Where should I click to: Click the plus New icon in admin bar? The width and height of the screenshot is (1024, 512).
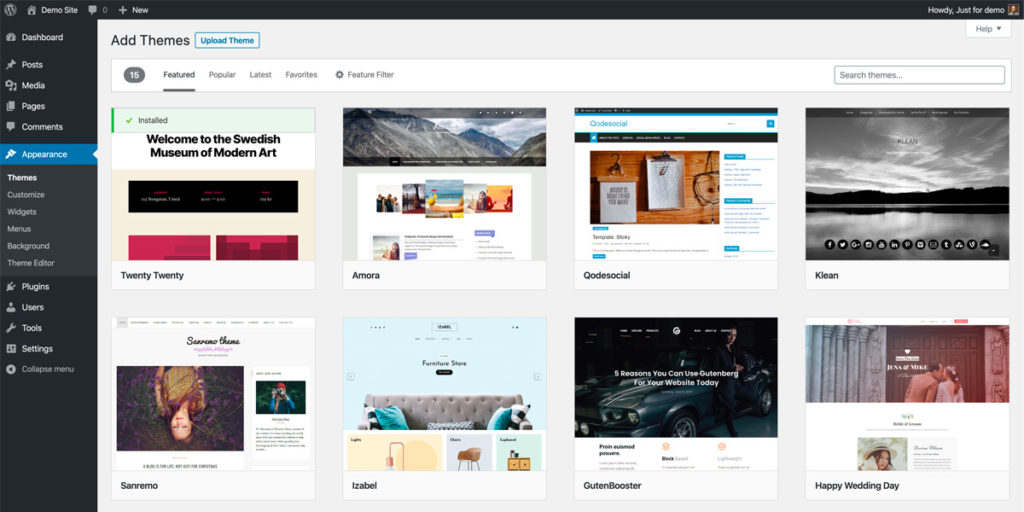122,10
